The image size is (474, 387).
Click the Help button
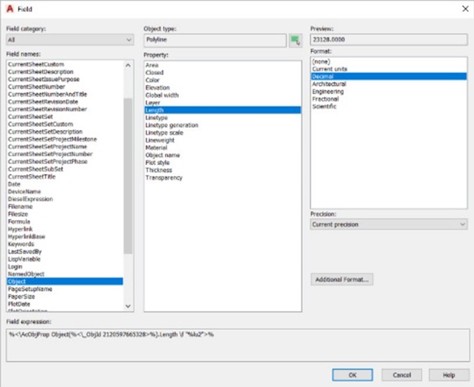449,375
